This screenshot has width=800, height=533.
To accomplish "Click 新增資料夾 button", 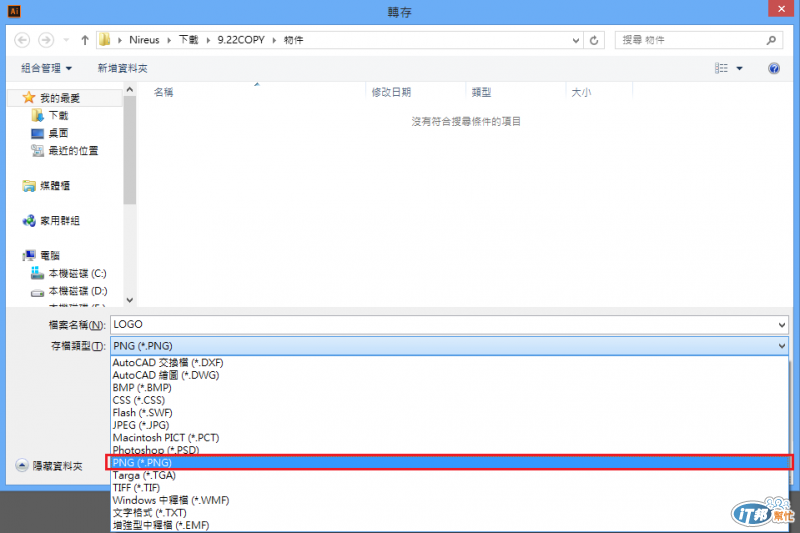I will 122,68.
